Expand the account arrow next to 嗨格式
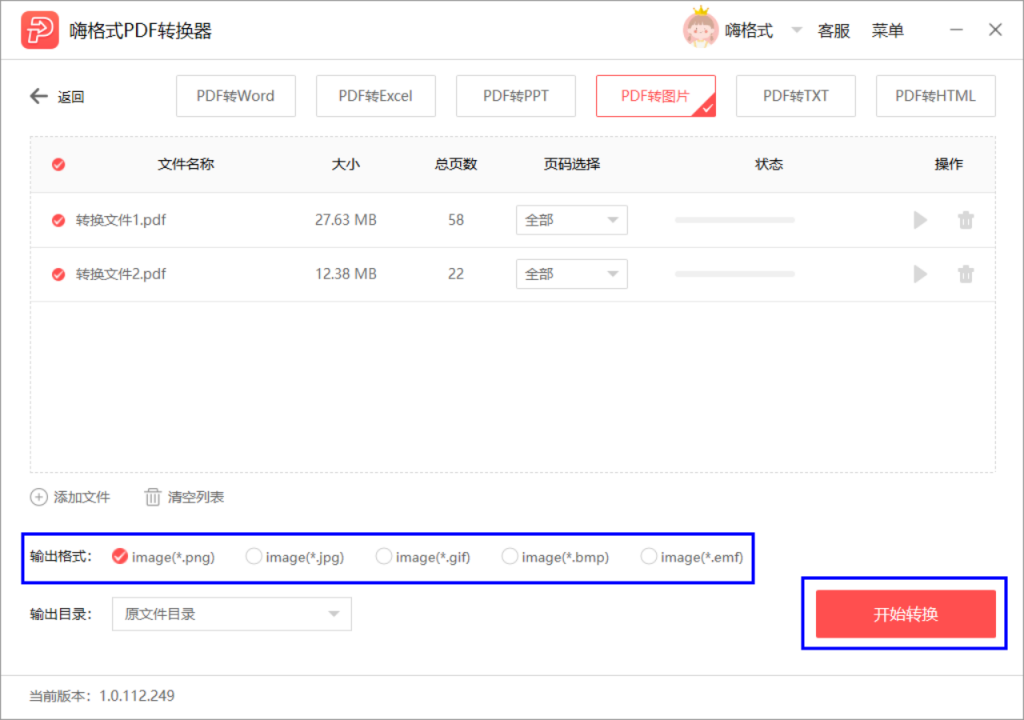 click(796, 30)
